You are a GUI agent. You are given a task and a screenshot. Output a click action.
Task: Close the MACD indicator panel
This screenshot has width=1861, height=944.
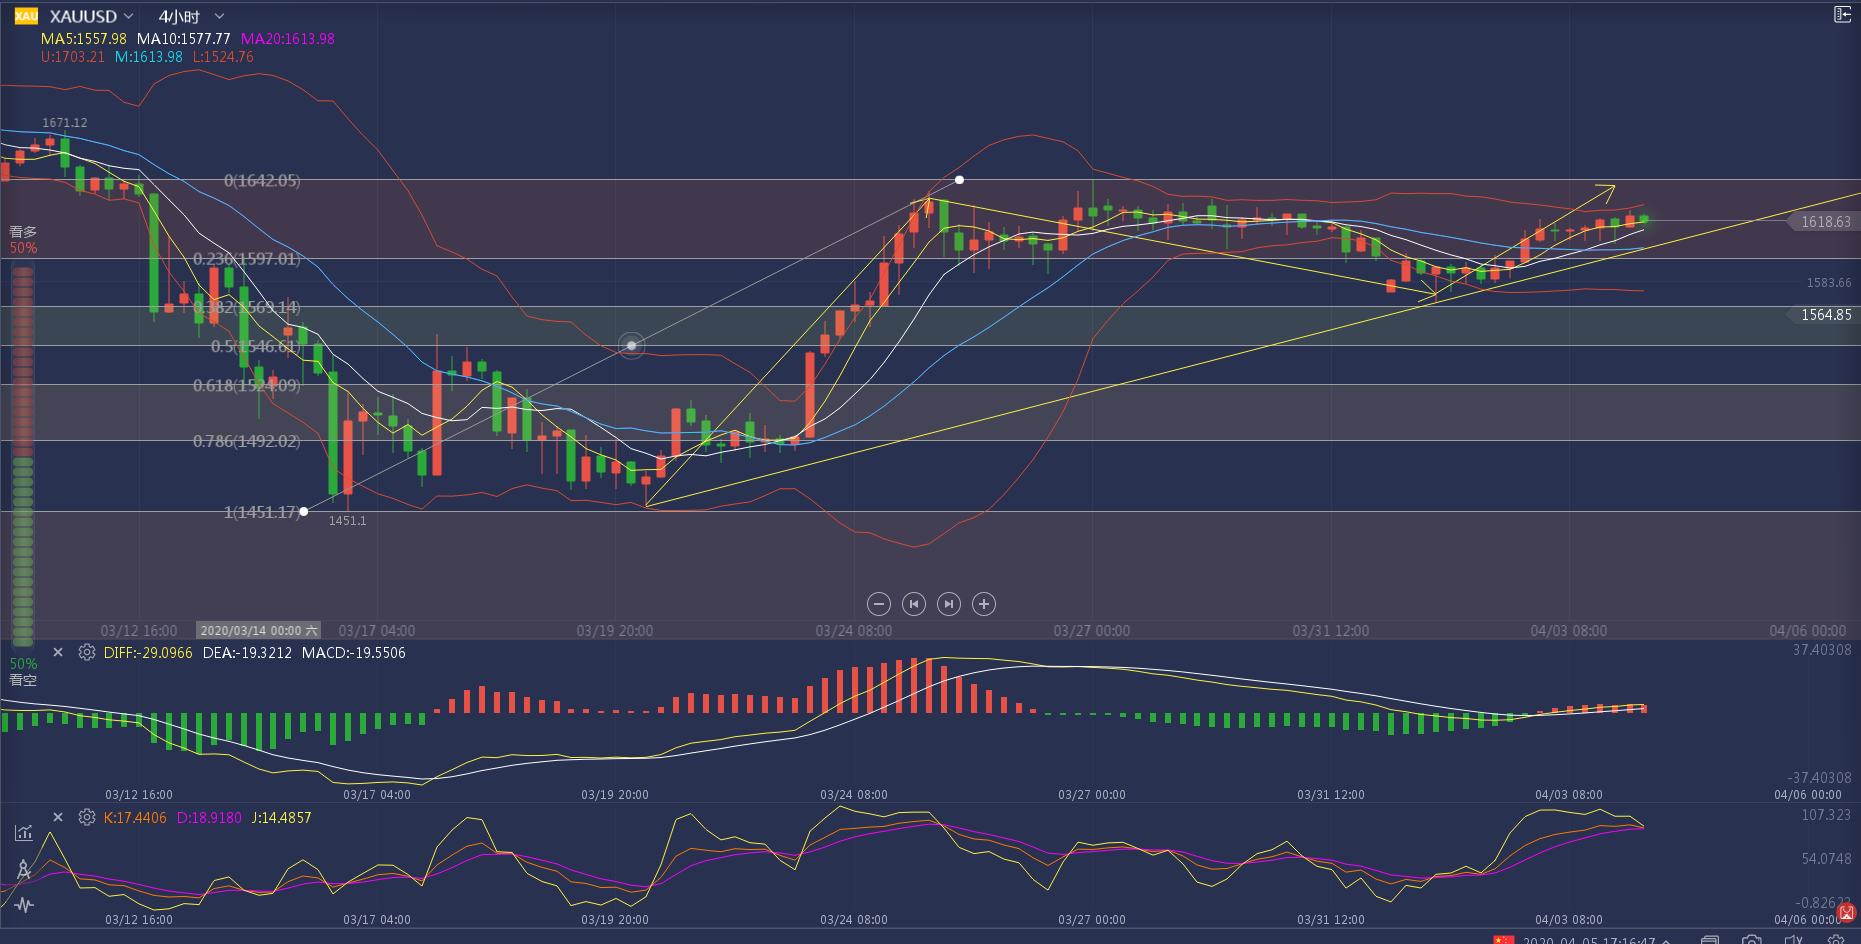pyautogui.click(x=58, y=652)
